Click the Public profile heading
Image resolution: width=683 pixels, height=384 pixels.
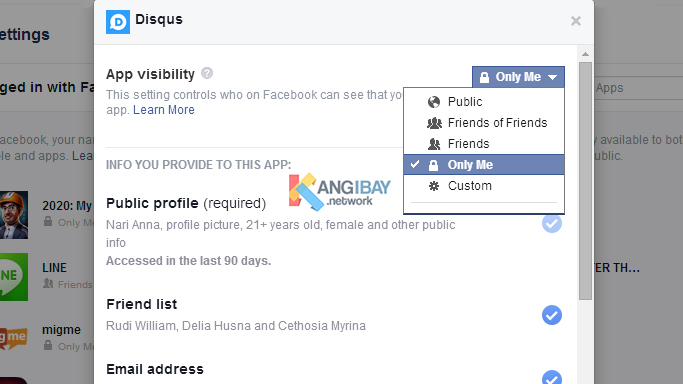[x=152, y=203]
